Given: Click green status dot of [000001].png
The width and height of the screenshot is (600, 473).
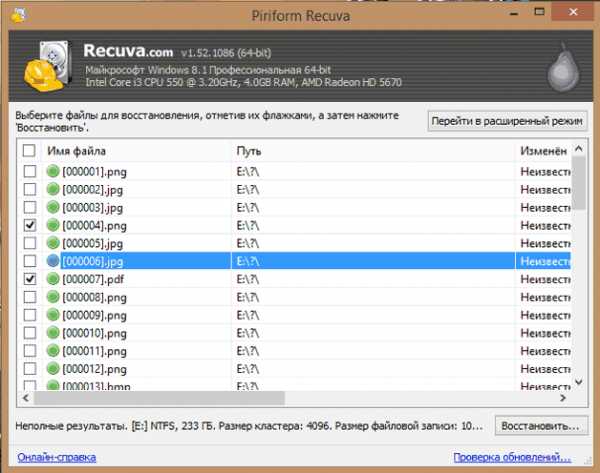Looking at the screenshot, I should click(53, 171).
